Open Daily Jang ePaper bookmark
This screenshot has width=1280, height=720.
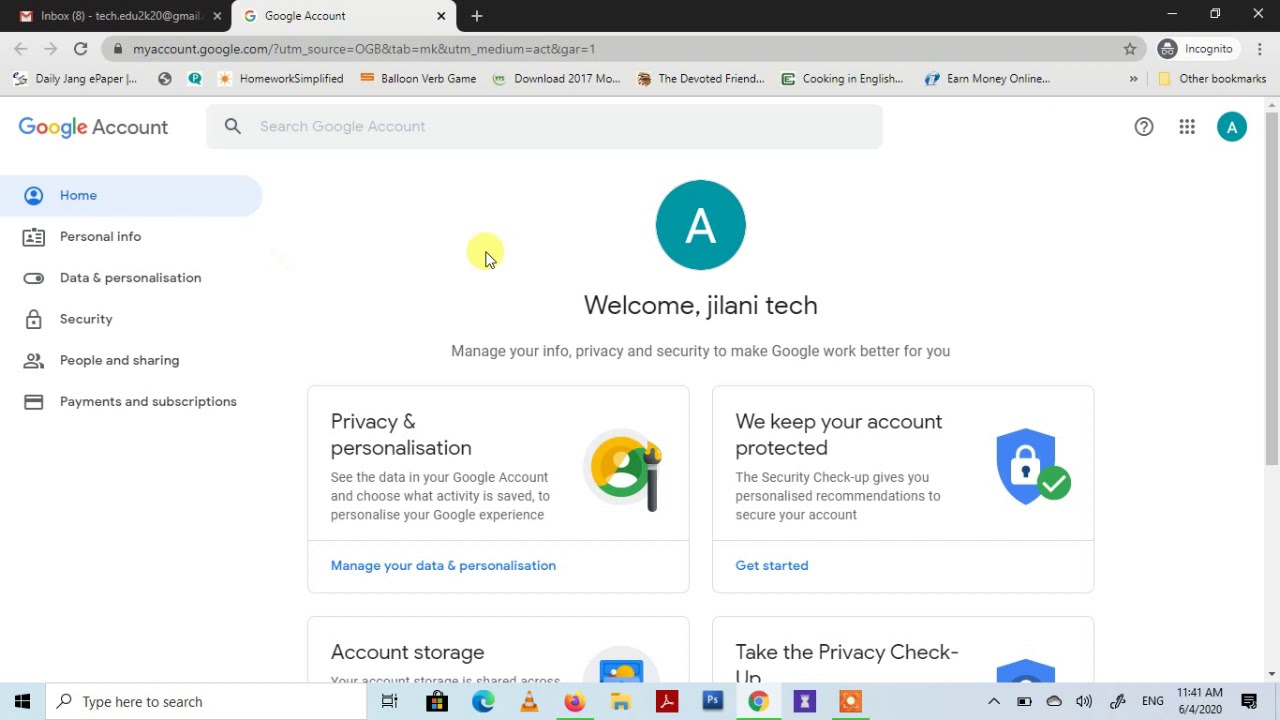coord(75,79)
